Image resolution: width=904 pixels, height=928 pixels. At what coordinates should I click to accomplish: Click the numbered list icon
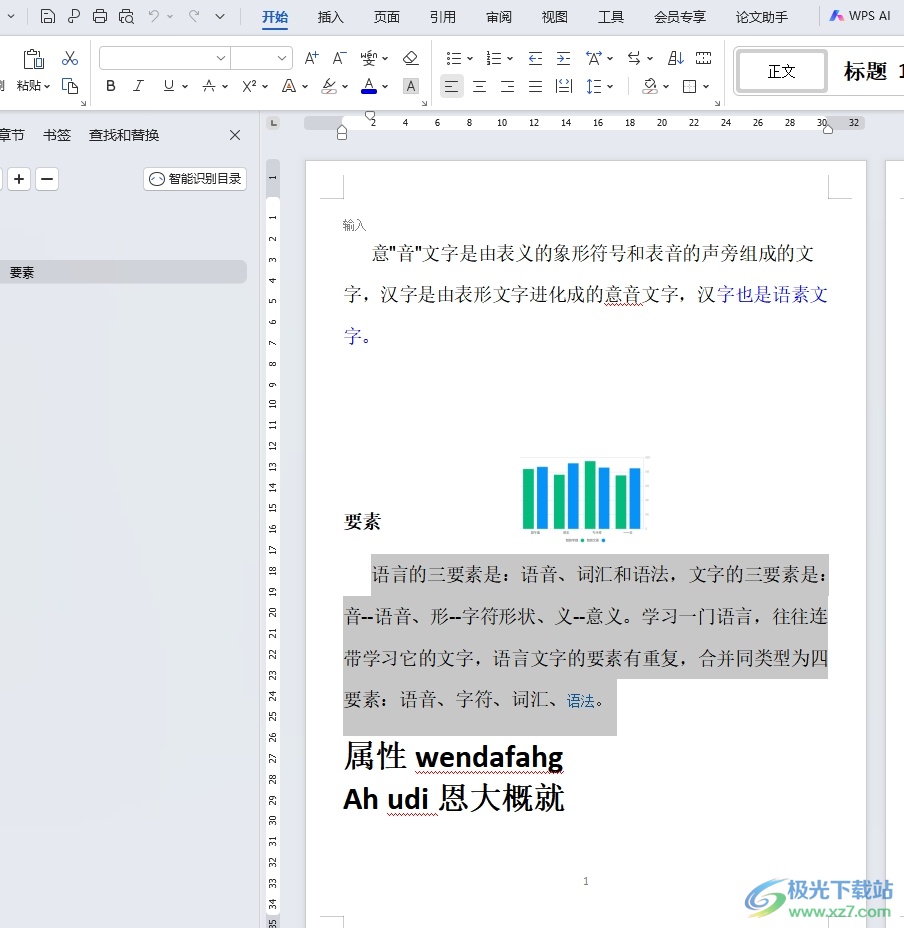[493, 58]
